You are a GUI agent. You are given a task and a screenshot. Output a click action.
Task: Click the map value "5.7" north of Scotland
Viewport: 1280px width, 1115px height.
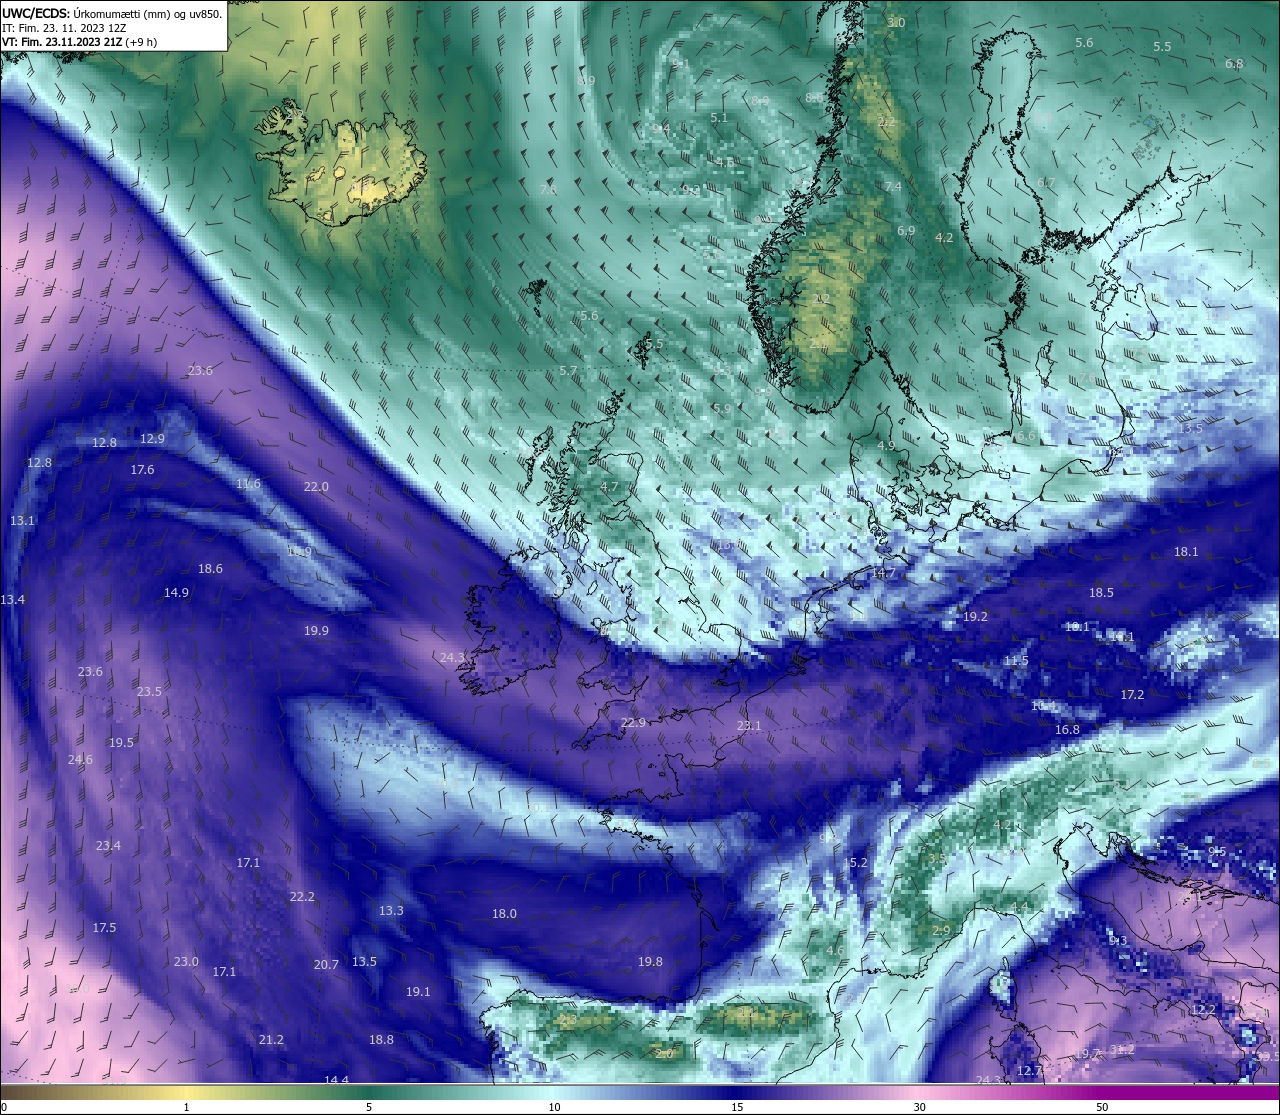click(568, 370)
